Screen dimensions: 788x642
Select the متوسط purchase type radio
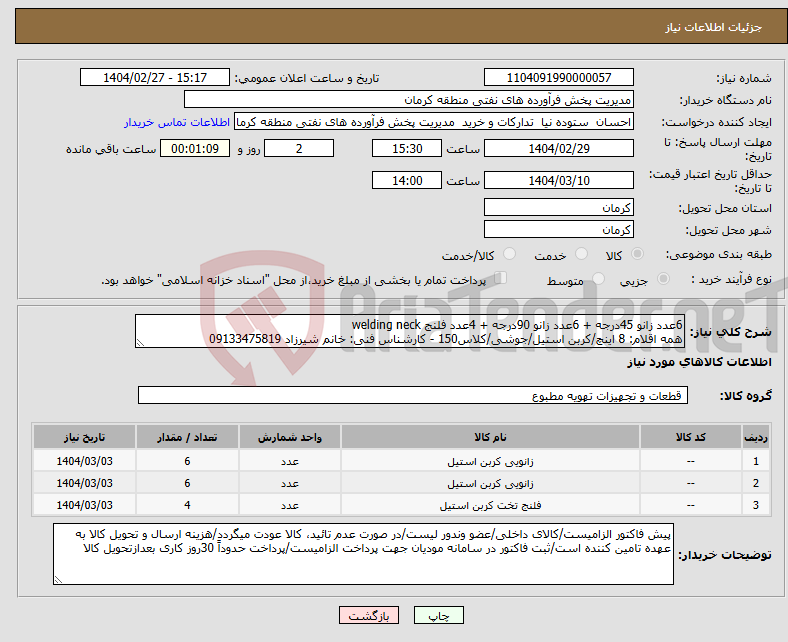(598, 279)
